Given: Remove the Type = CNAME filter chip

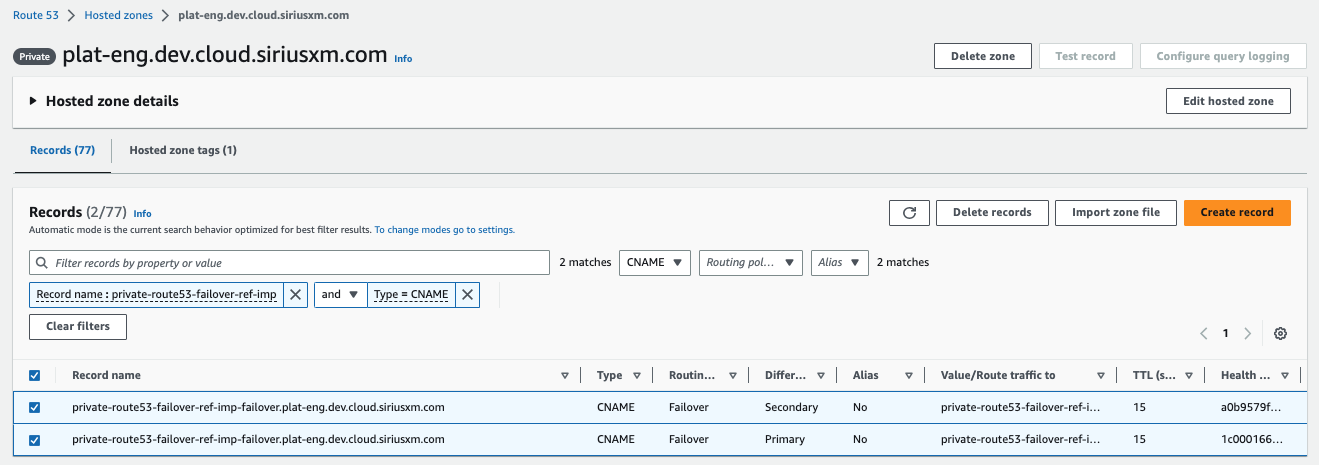Looking at the screenshot, I should [x=467, y=294].
